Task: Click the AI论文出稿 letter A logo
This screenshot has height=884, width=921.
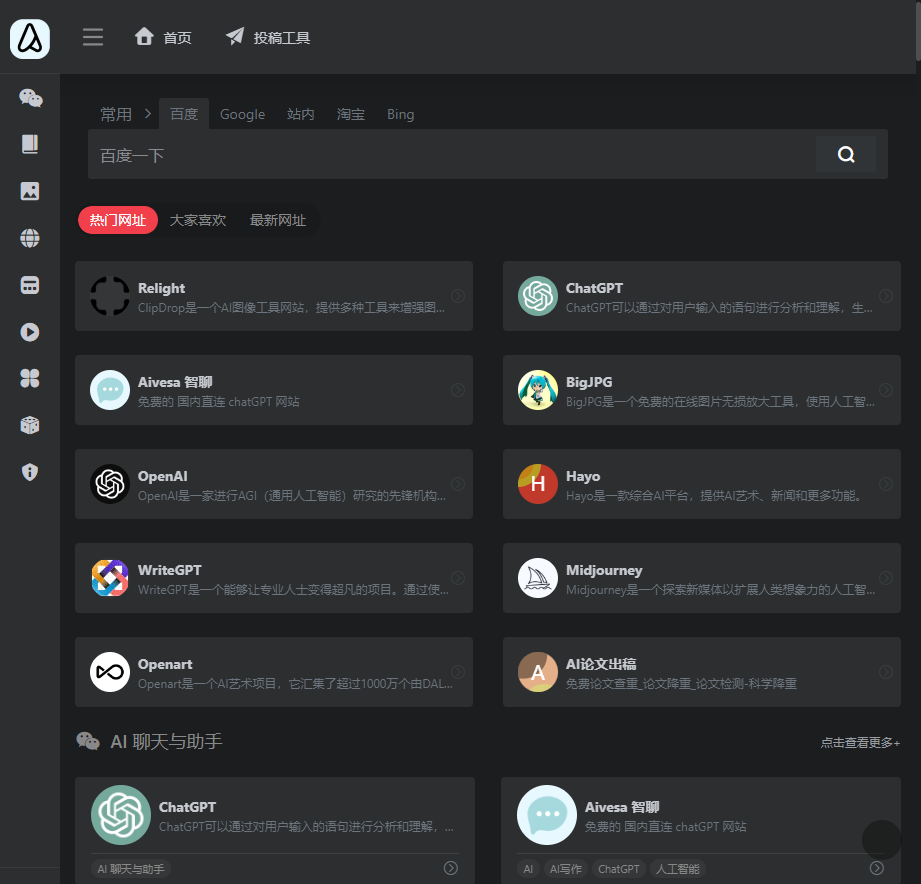Action: (537, 672)
